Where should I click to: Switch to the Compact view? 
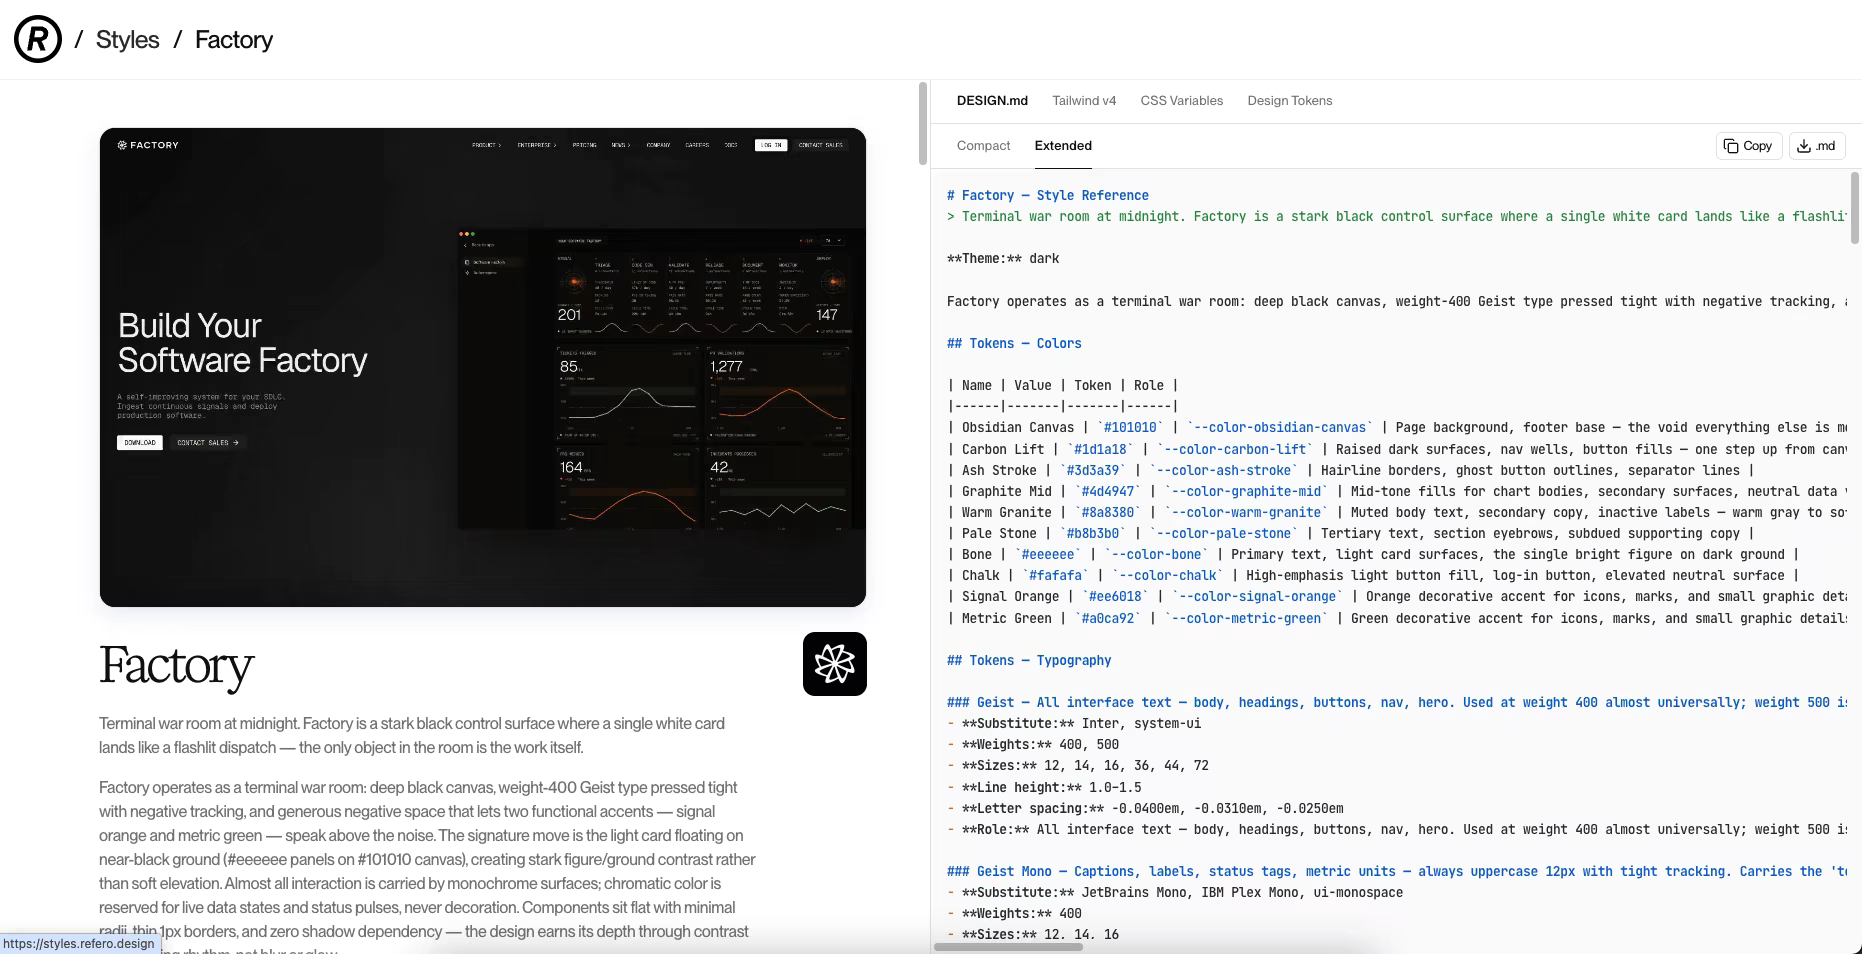(984, 146)
